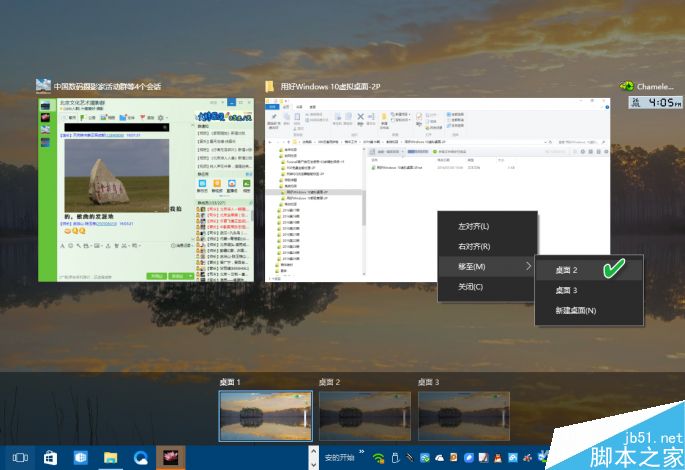Select the QQ chat window preview

[146, 190]
